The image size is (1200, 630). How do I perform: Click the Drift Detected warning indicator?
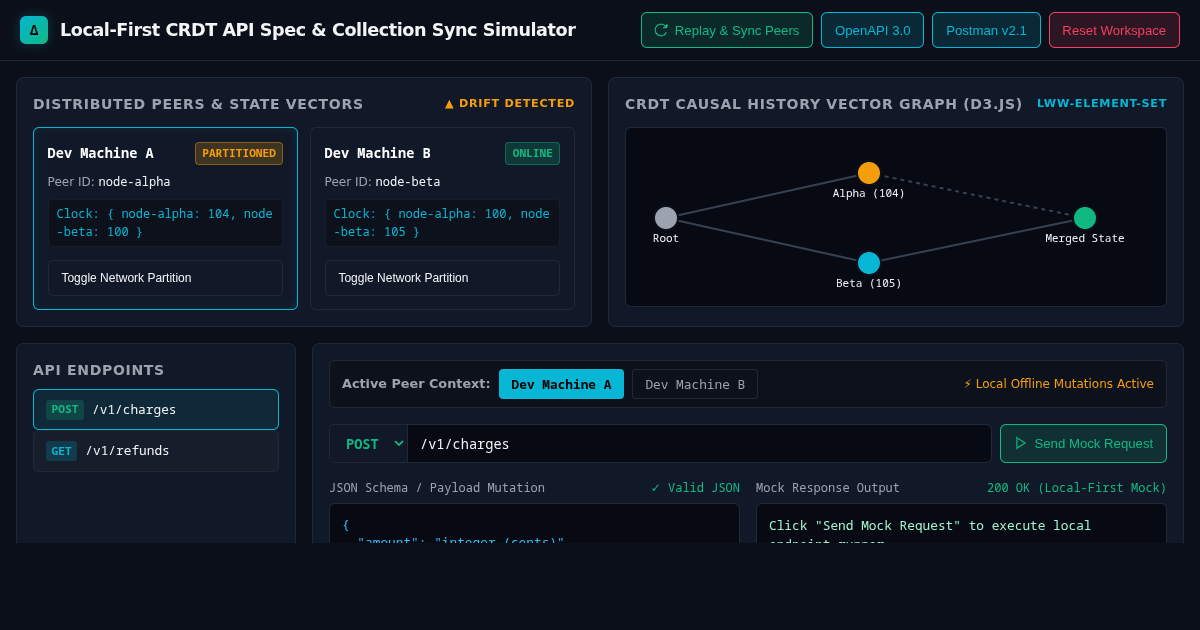click(510, 103)
